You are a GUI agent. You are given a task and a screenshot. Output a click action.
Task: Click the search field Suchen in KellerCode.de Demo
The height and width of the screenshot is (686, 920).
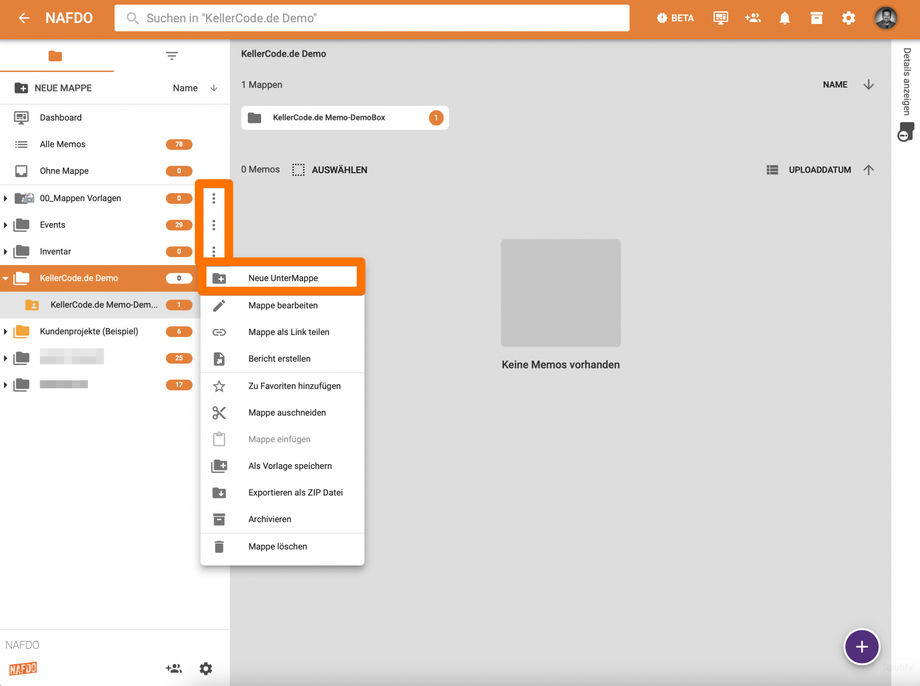(x=372, y=18)
